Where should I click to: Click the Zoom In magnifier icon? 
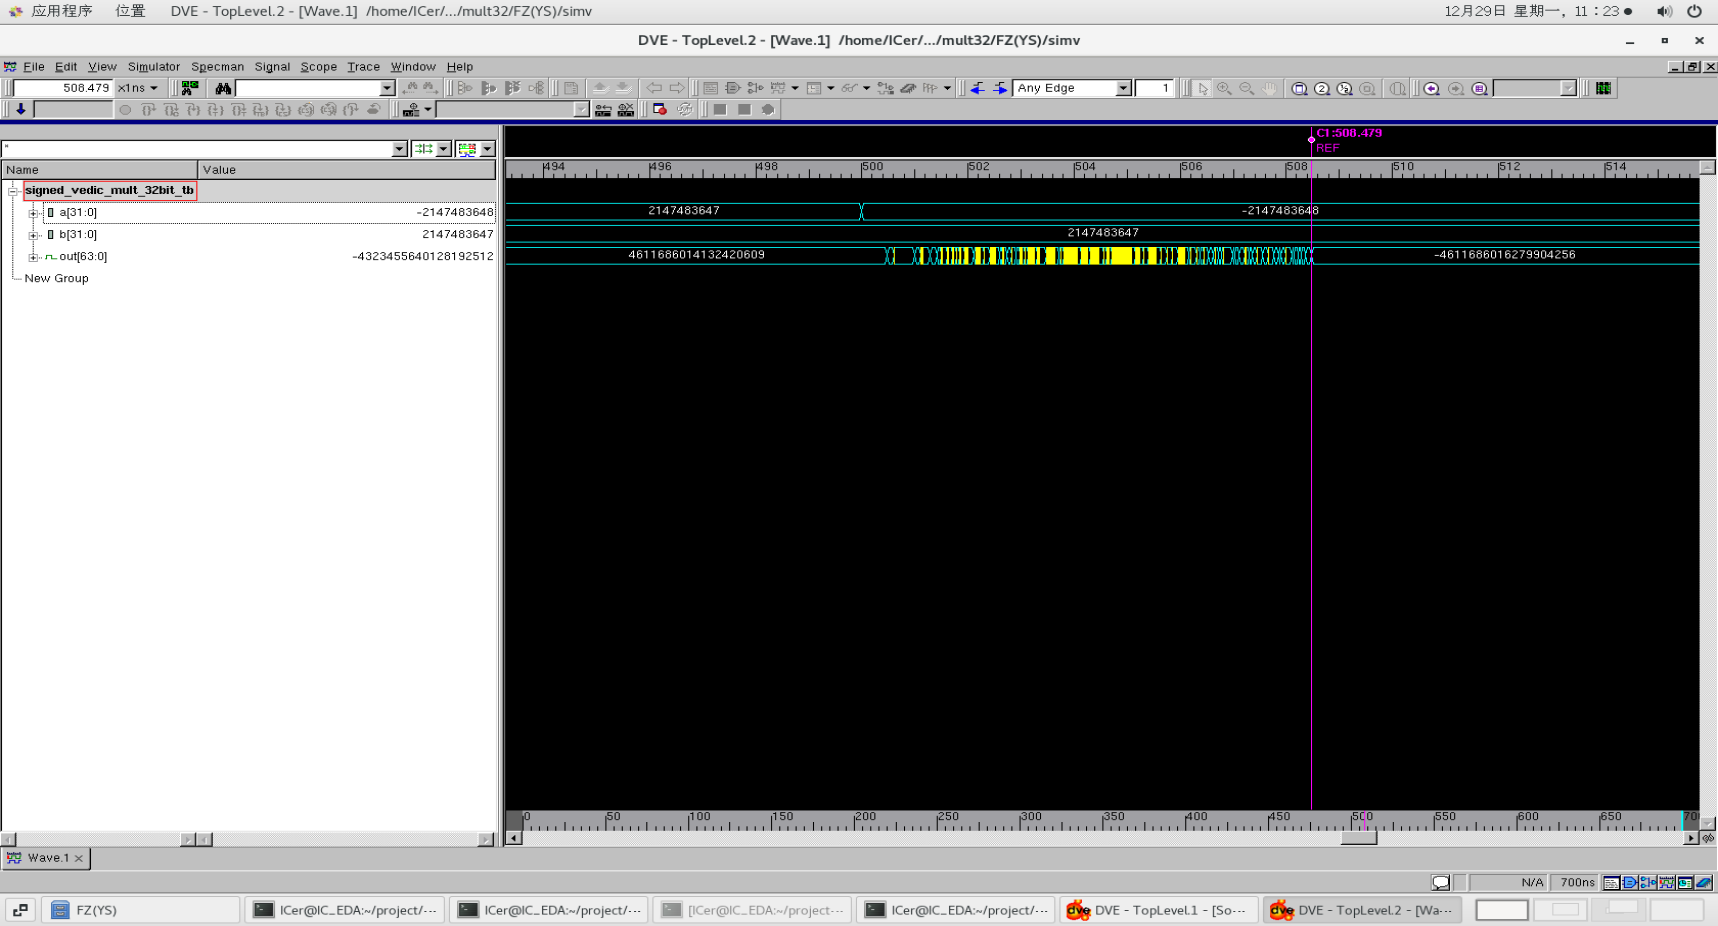(1224, 88)
